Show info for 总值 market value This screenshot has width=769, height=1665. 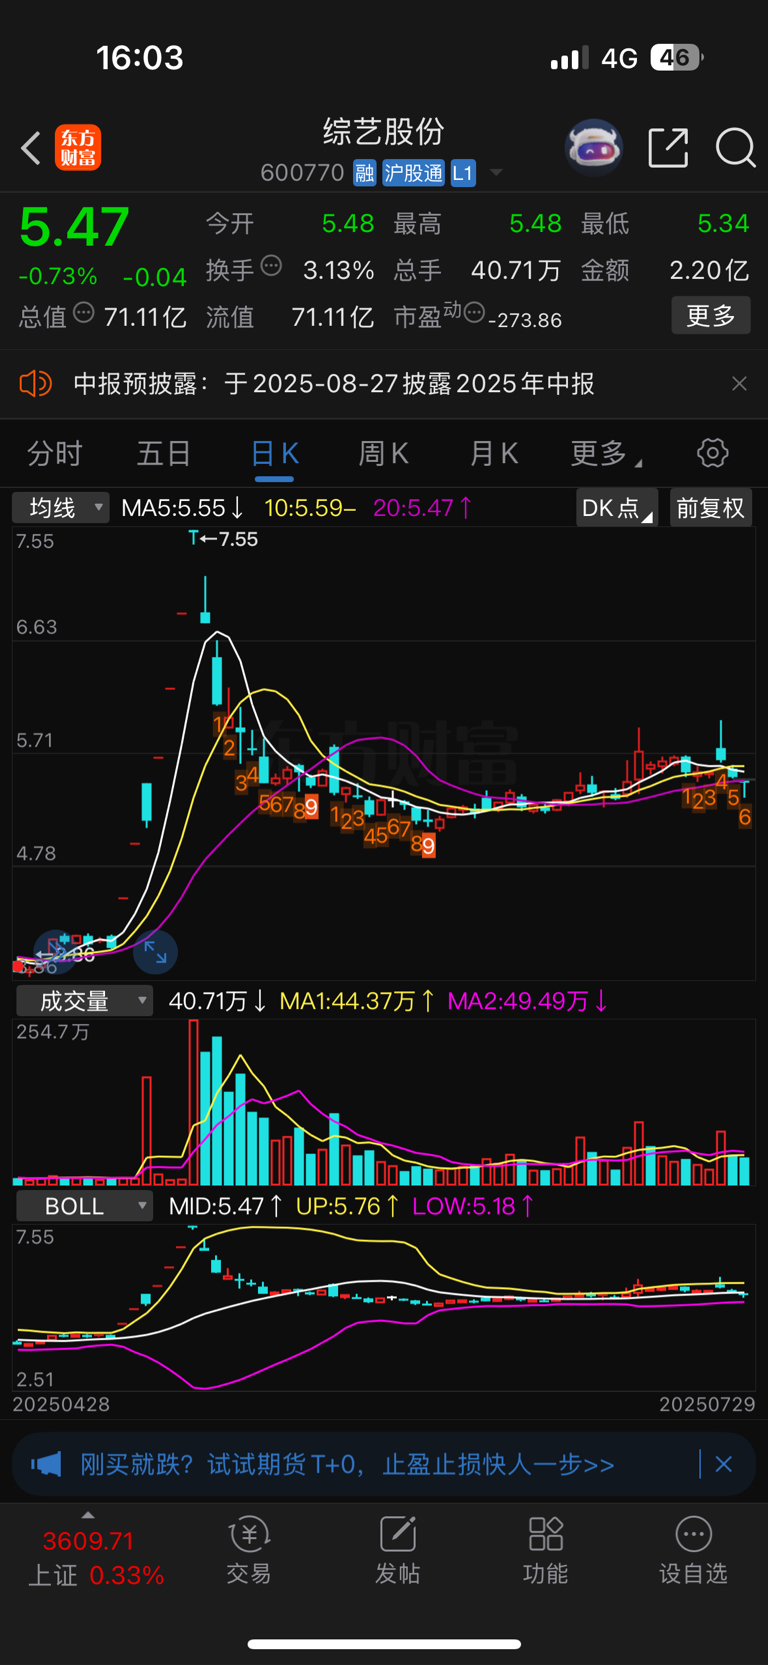tap(84, 313)
